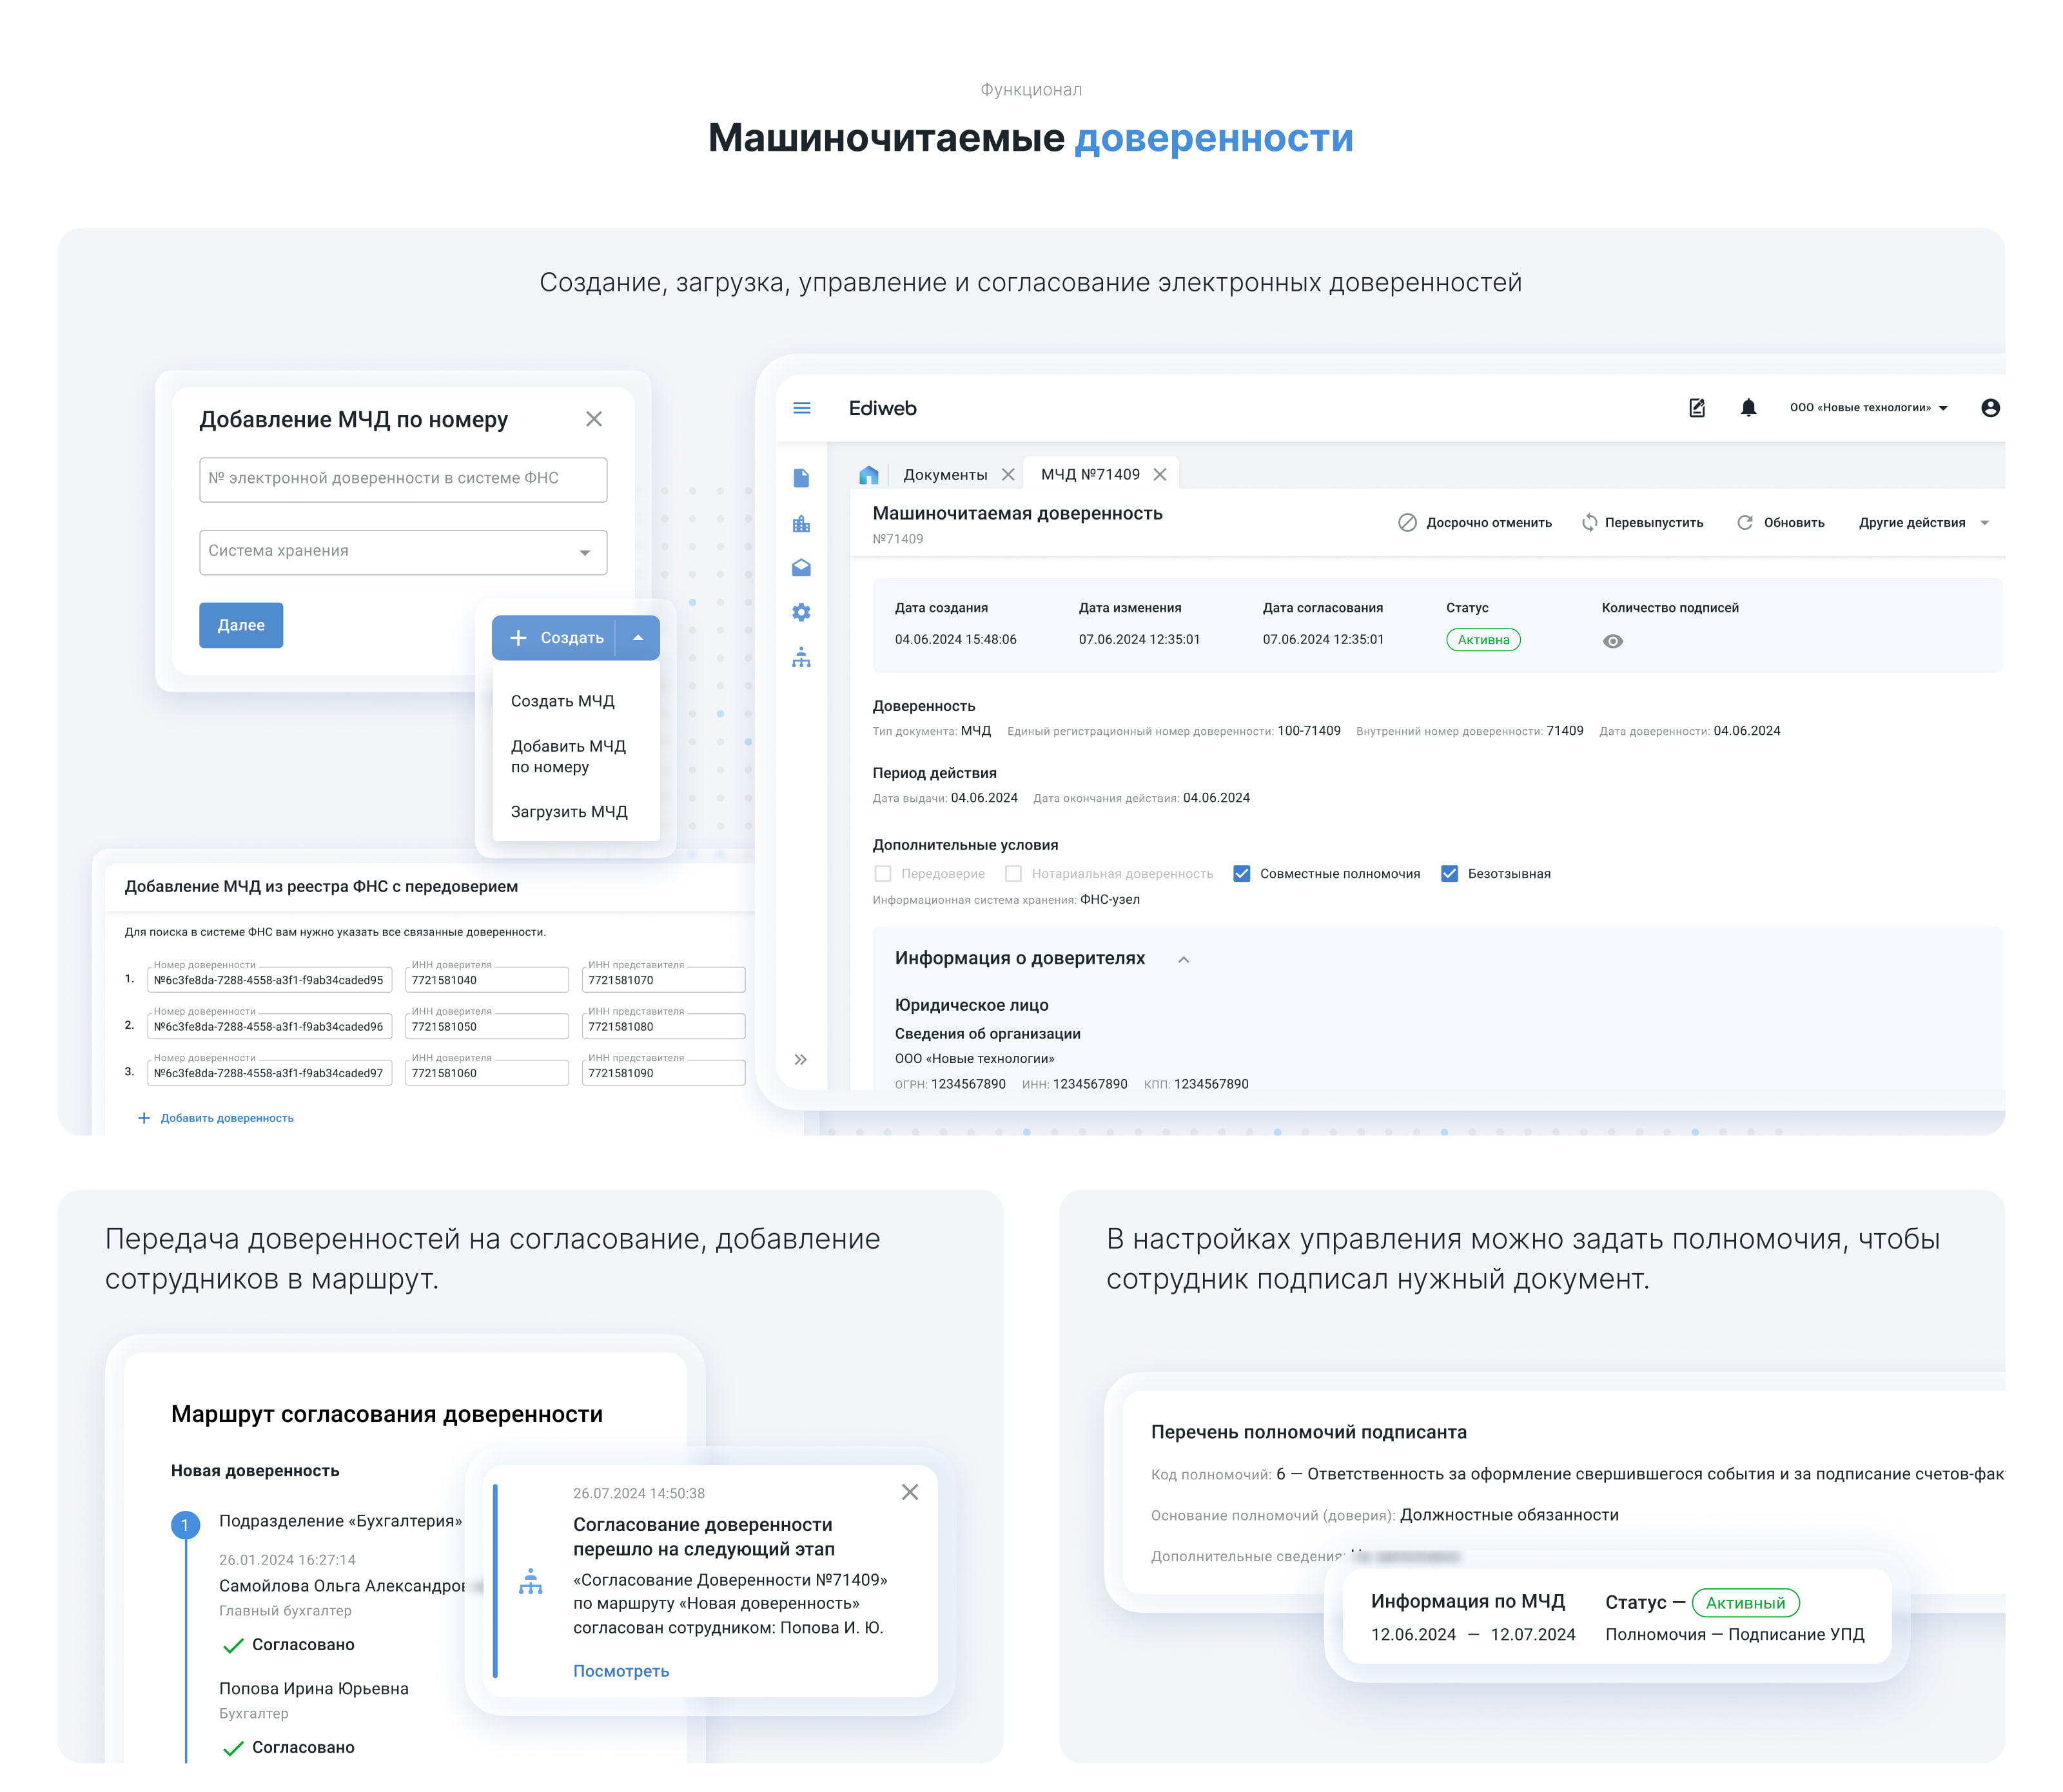Click the Досрочно отменить action
Image resolution: width=2063 pixels, height=1792 pixels.
pos(1475,523)
